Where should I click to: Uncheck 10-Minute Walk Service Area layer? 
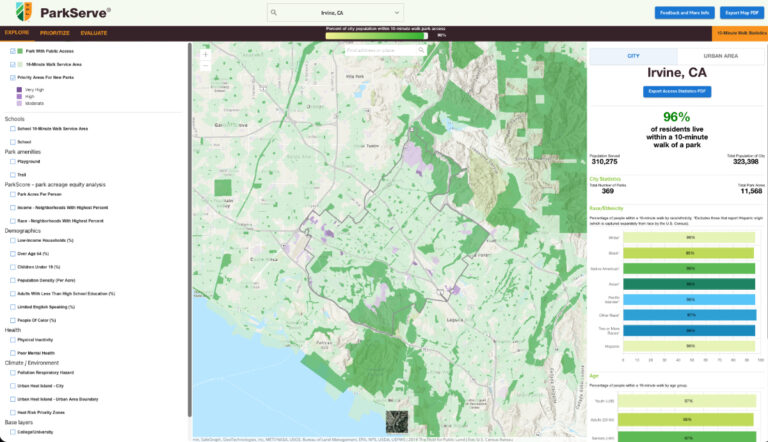click(13, 64)
